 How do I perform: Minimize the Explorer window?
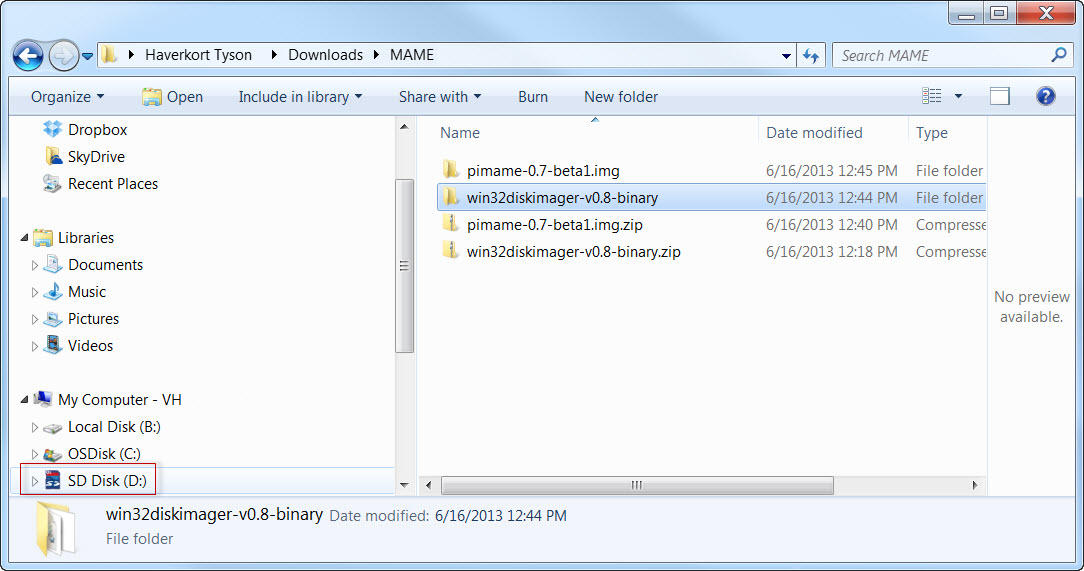pyautogui.click(x=966, y=14)
